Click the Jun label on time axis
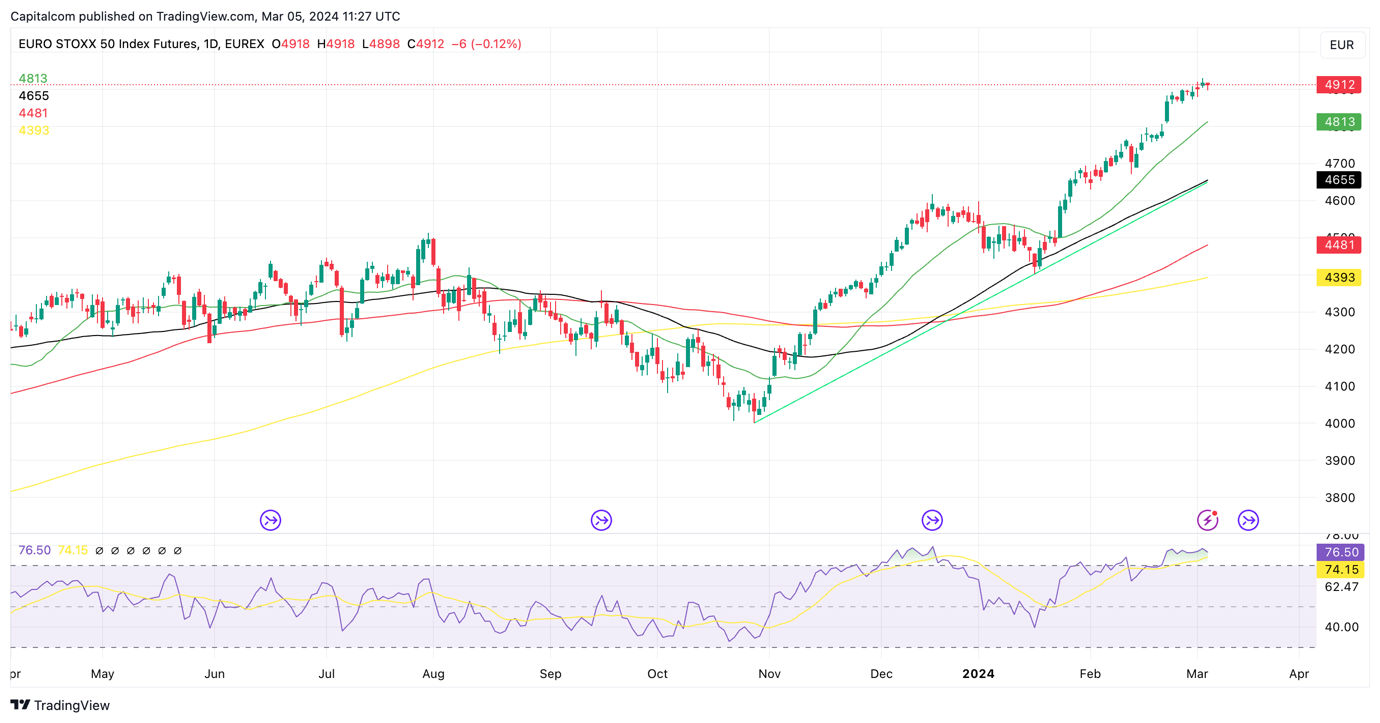Image resolution: width=1380 pixels, height=723 pixels. tap(214, 675)
